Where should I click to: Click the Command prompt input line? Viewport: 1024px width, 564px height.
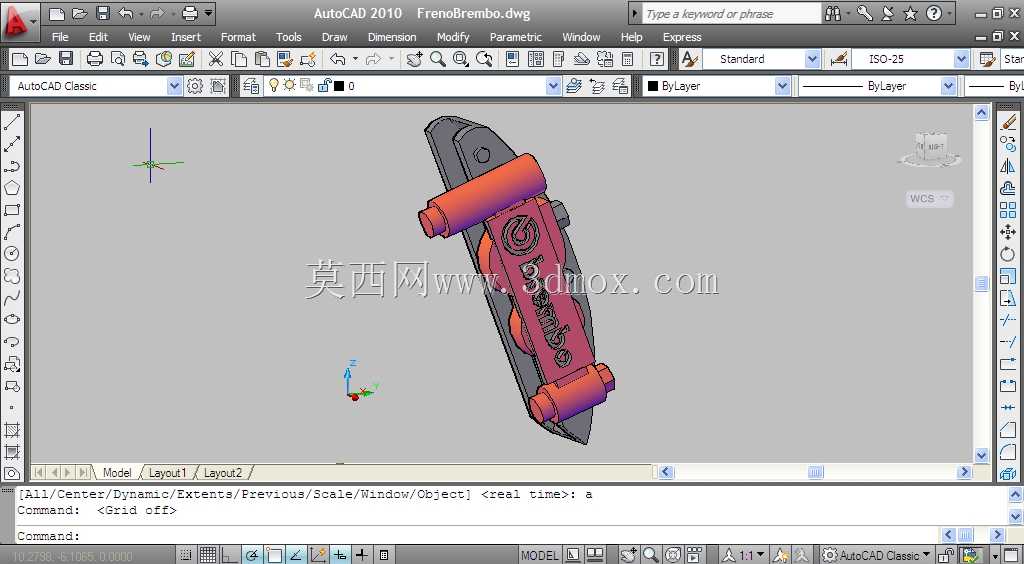point(477,536)
